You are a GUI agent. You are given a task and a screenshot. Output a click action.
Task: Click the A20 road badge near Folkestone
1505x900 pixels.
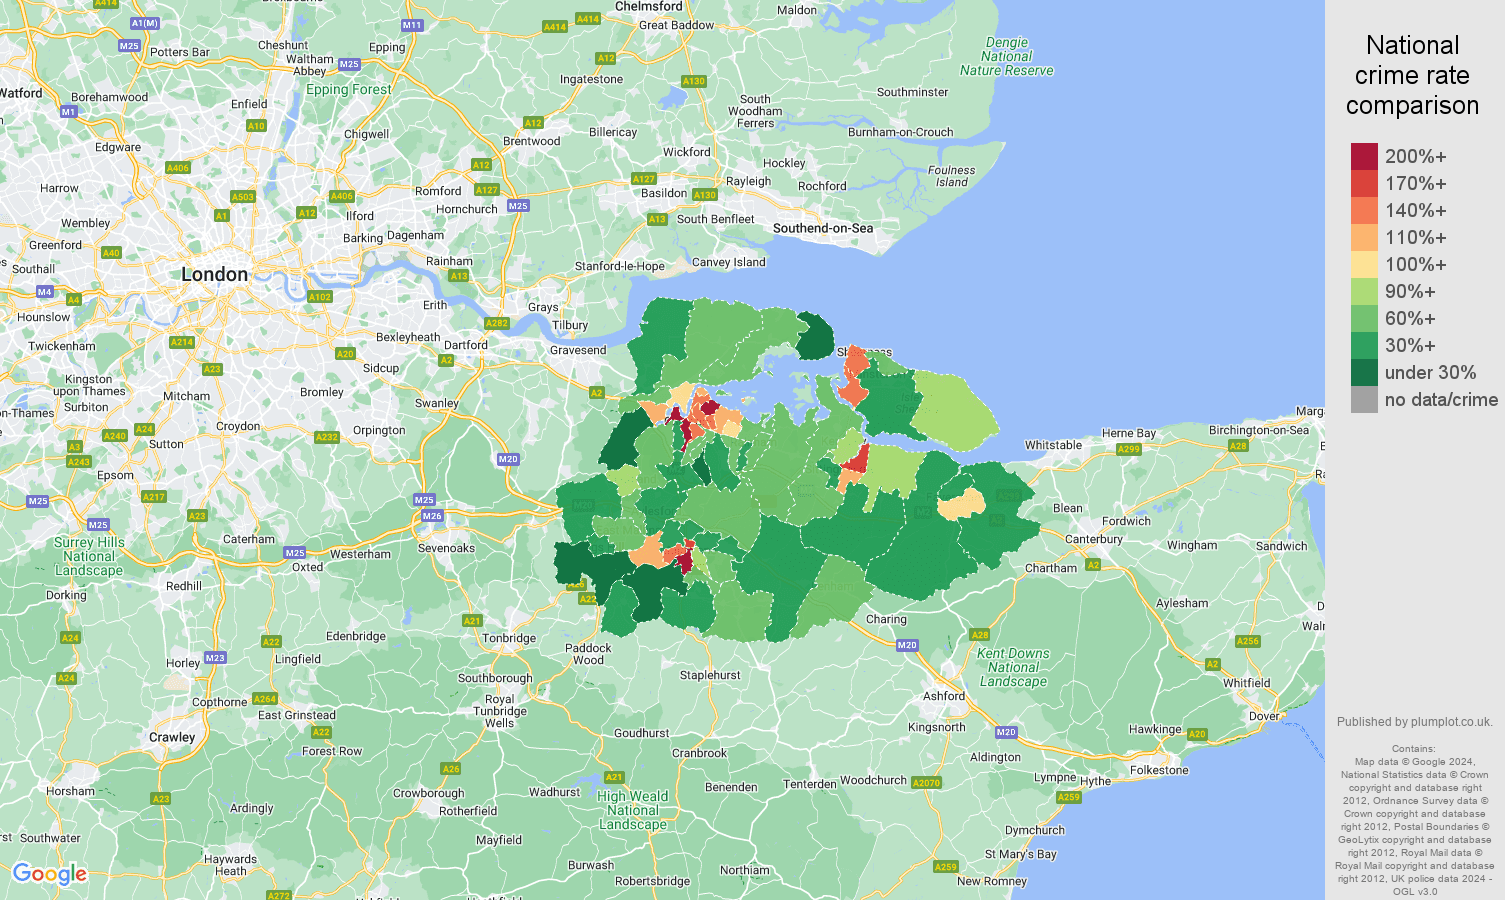[x=1196, y=733]
